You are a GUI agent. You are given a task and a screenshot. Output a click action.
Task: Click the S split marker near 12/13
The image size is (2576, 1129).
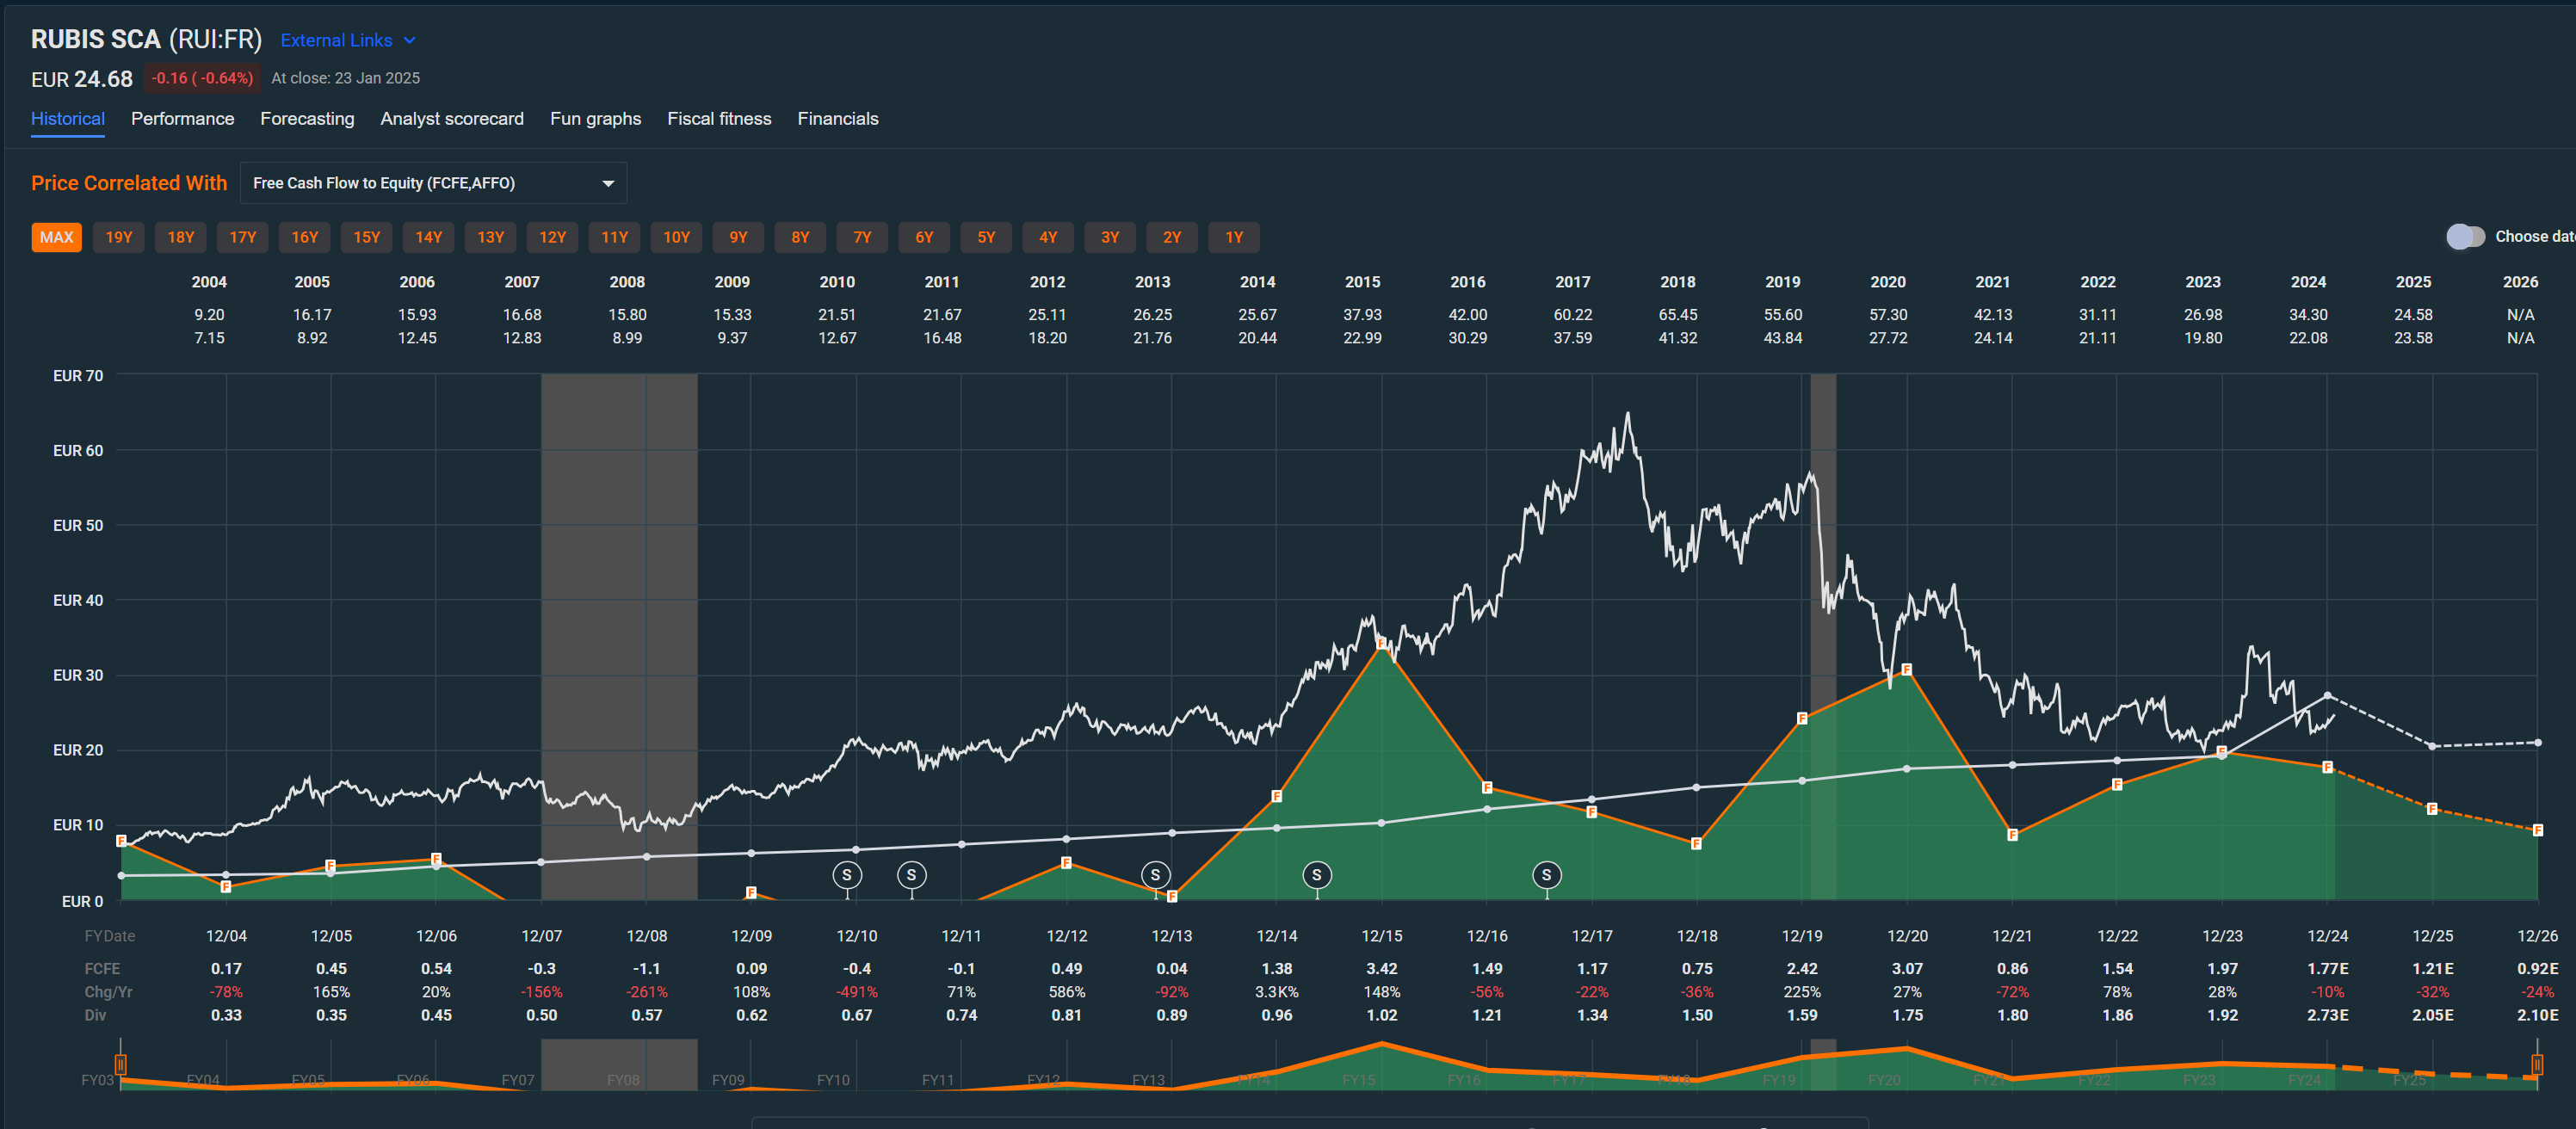coord(1156,875)
